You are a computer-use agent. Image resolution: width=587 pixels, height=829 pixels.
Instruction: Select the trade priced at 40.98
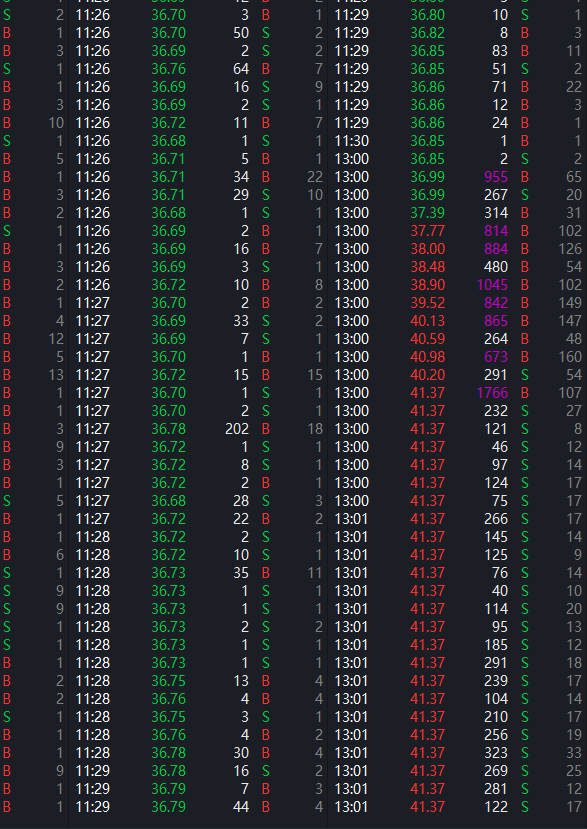point(457,357)
